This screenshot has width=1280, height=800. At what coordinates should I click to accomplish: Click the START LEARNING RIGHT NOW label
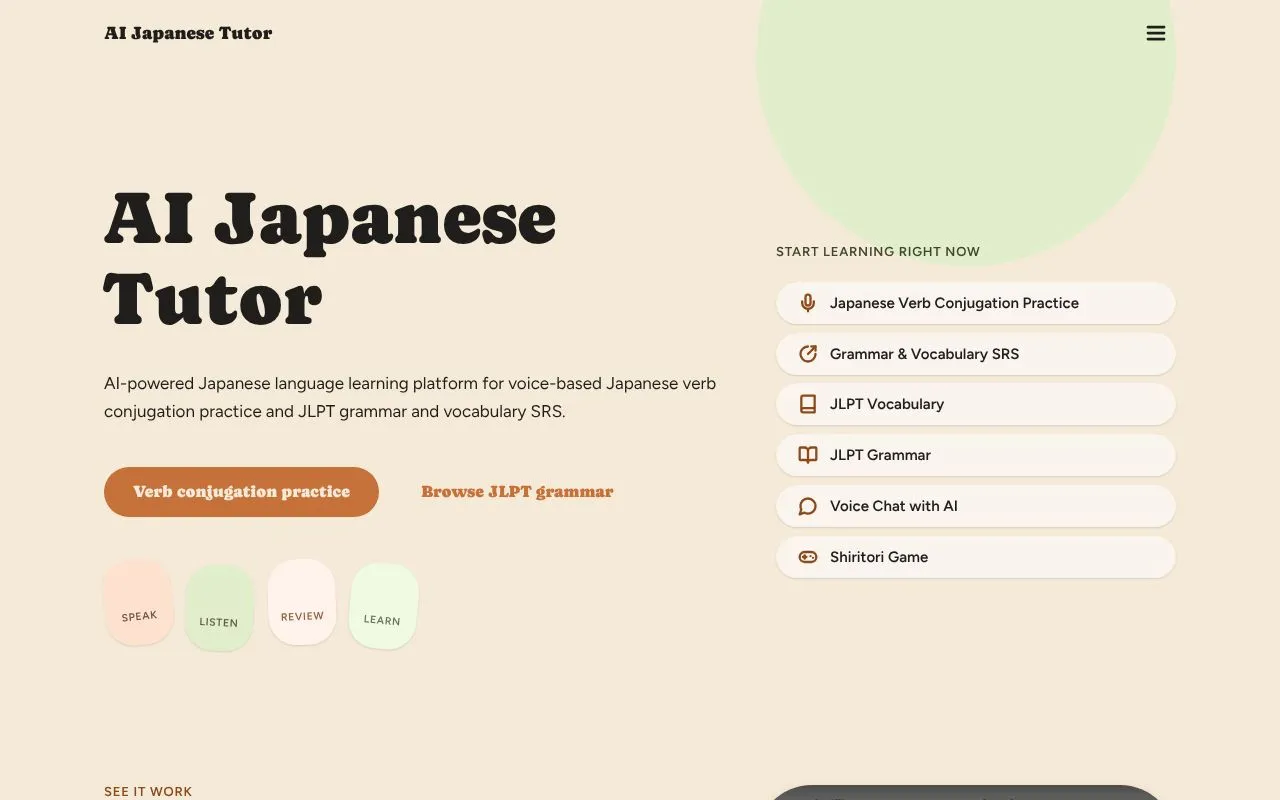[x=878, y=252]
